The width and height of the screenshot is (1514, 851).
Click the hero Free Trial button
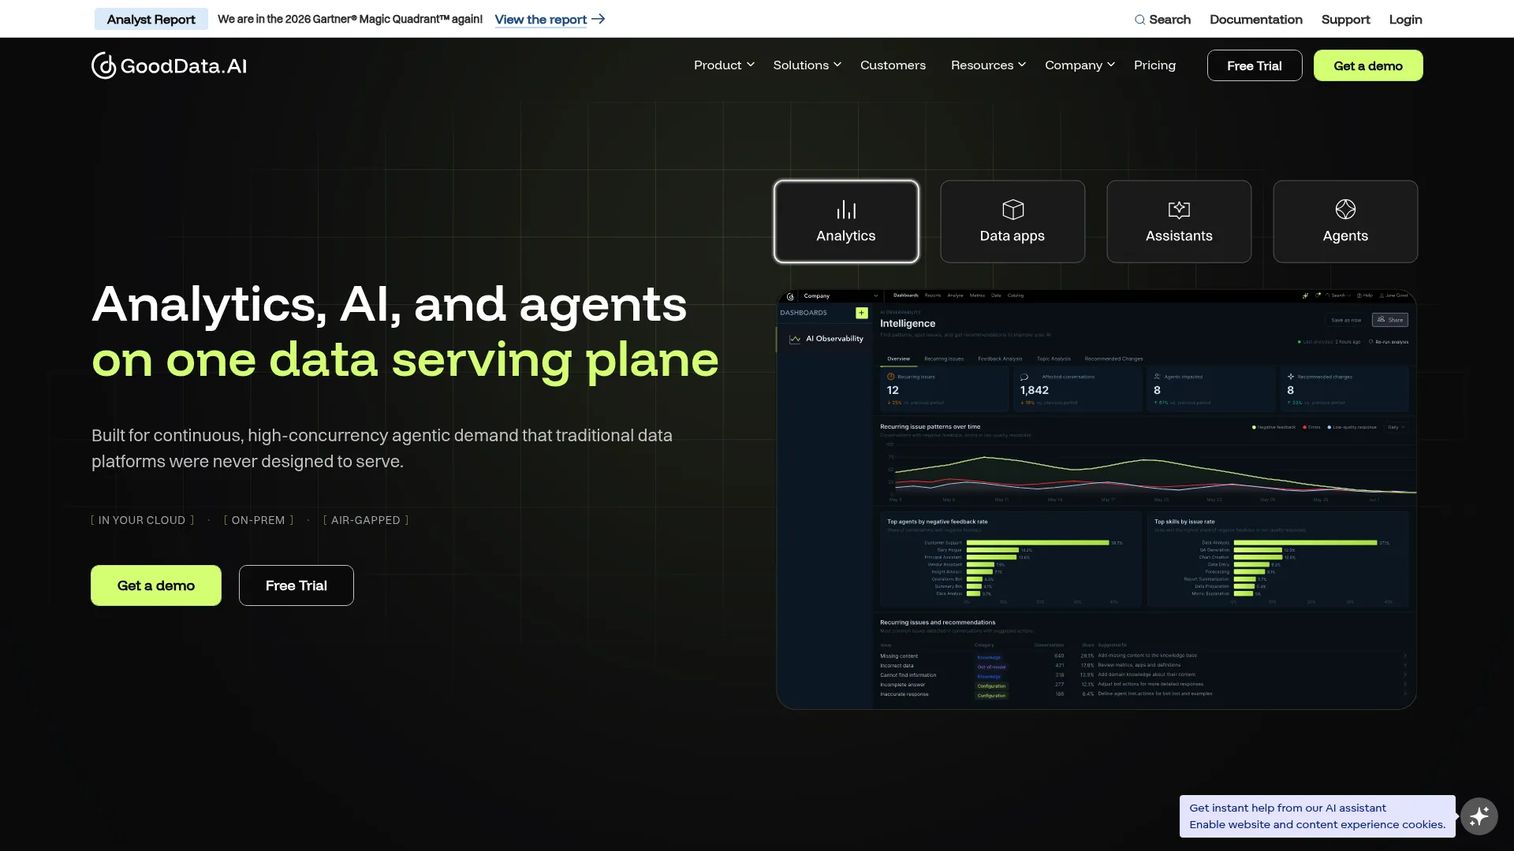click(x=296, y=585)
